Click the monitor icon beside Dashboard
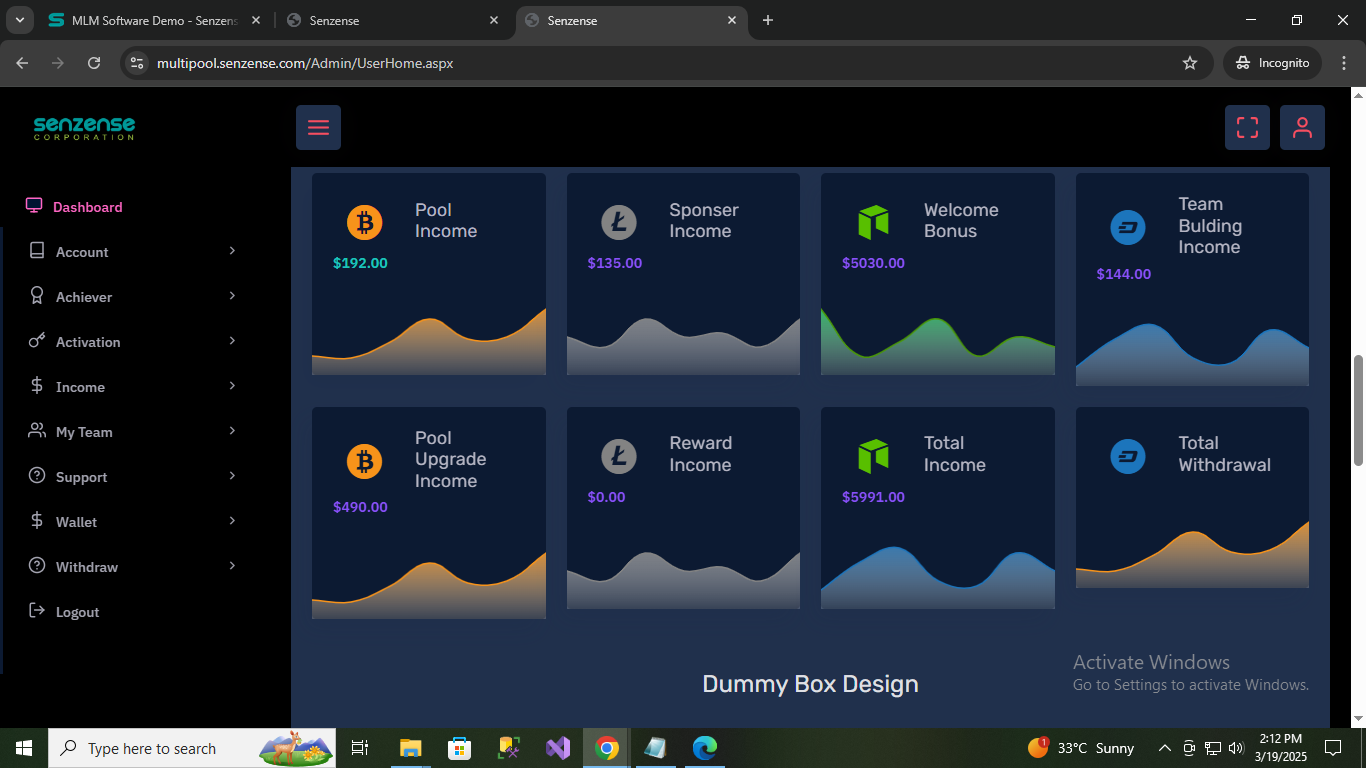This screenshot has height=768, width=1366. (34, 206)
